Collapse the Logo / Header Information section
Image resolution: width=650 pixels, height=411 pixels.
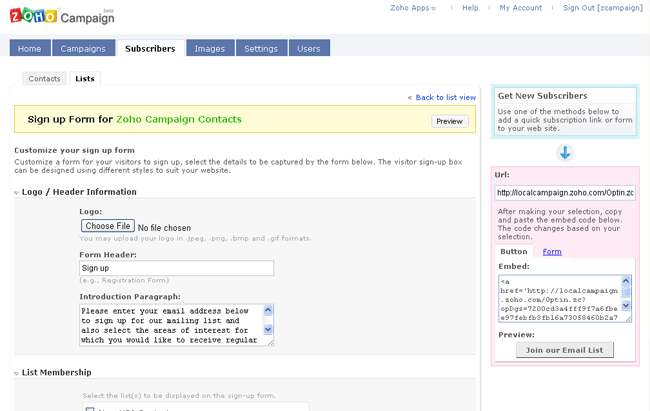pyautogui.click(x=17, y=192)
